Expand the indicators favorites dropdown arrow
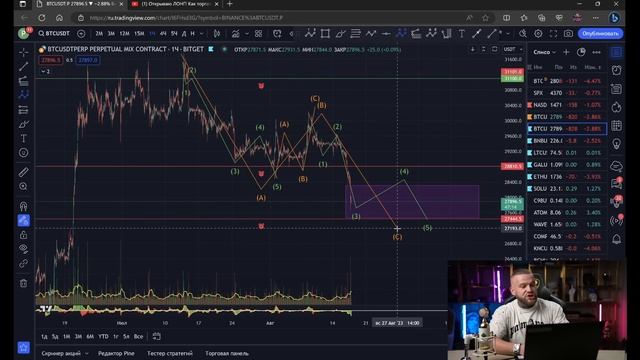640x360 pixels. (x=247, y=33)
